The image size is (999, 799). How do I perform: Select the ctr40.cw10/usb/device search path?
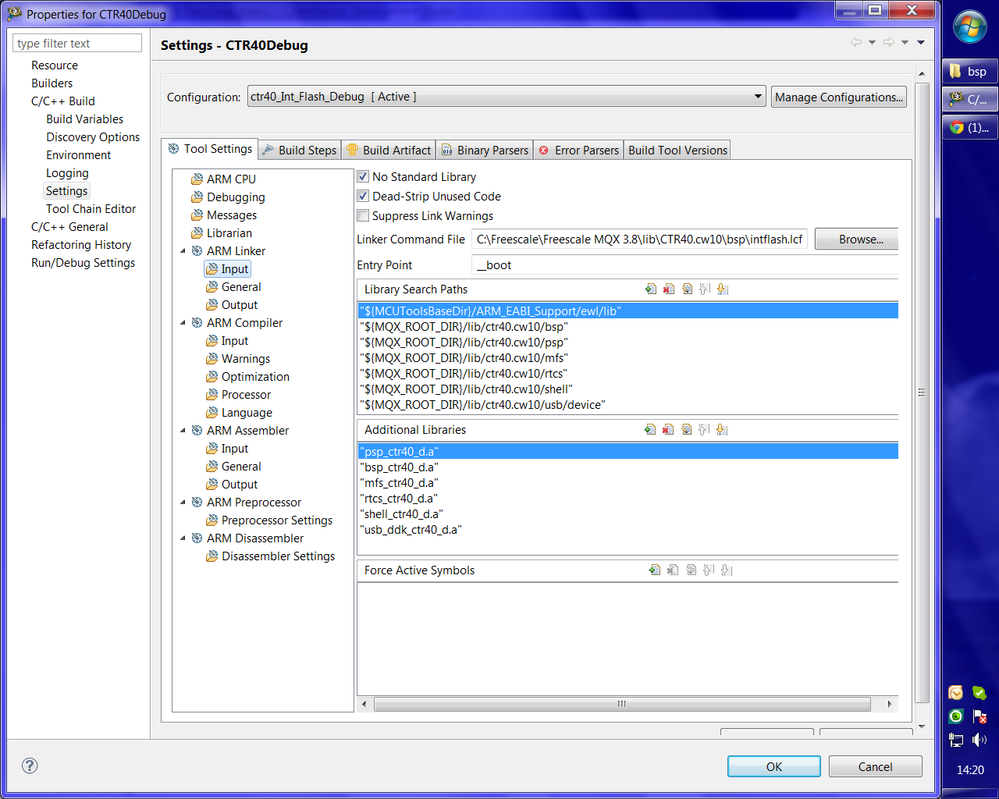pyautogui.click(x=482, y=405)
